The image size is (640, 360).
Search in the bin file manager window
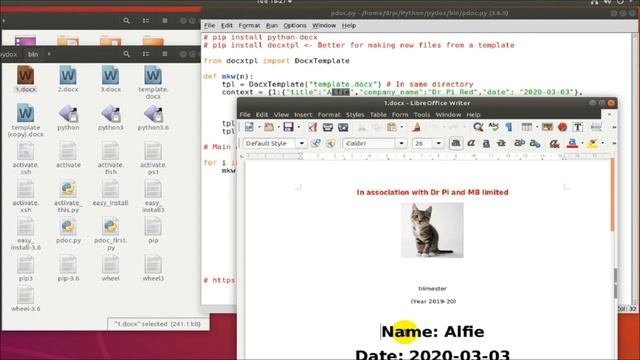(127, 54)
